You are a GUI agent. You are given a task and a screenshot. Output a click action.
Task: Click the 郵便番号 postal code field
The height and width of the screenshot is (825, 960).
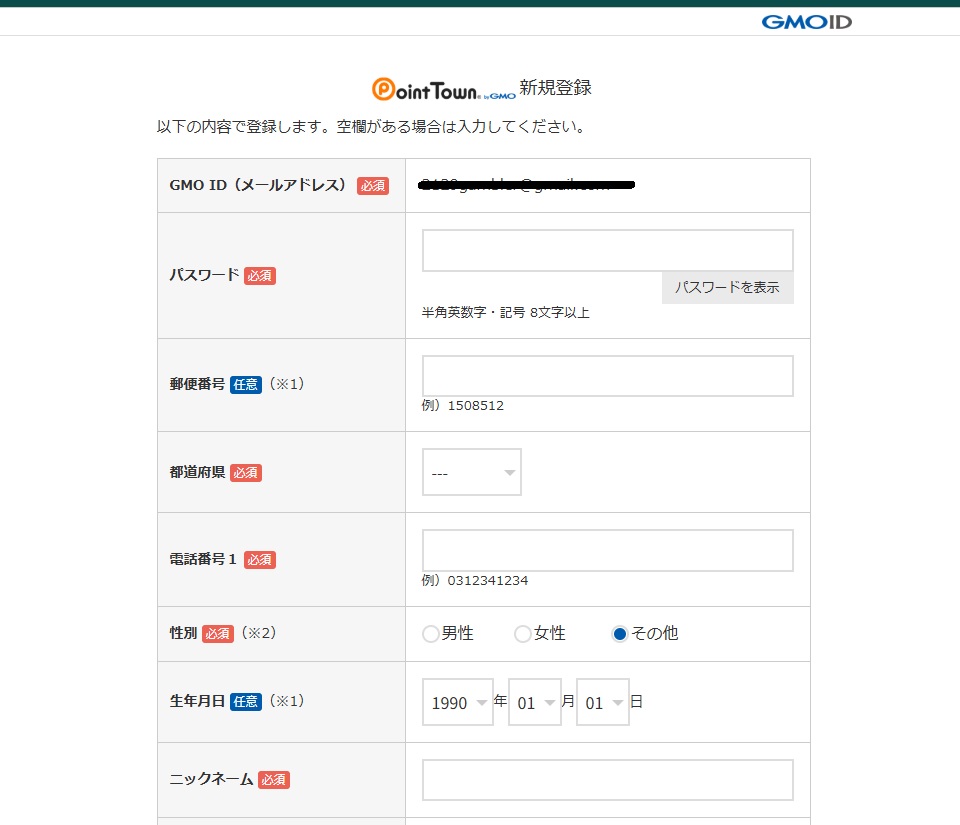pyautogui.click(x=607, y=376)
